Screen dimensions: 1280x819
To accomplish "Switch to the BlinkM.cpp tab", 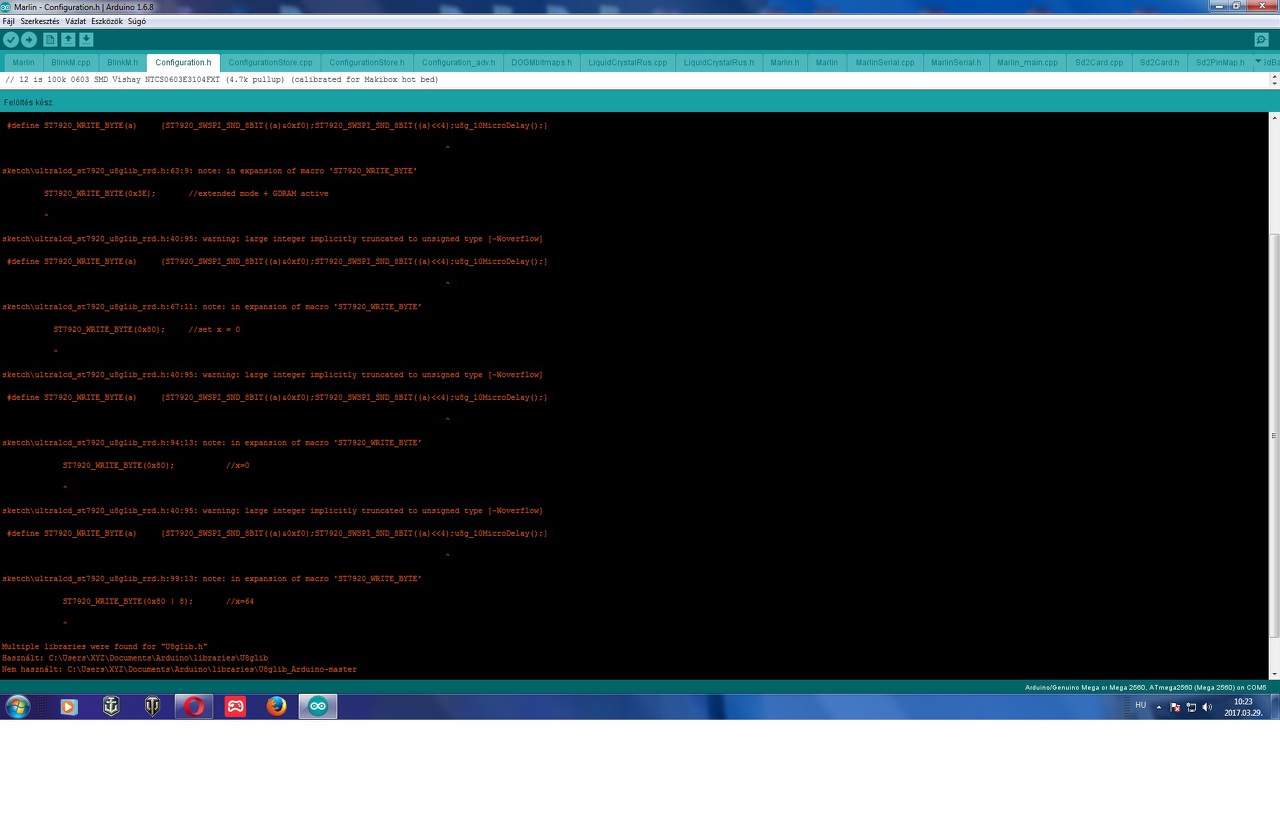I will pyautogui.click(x=71, y=62).
